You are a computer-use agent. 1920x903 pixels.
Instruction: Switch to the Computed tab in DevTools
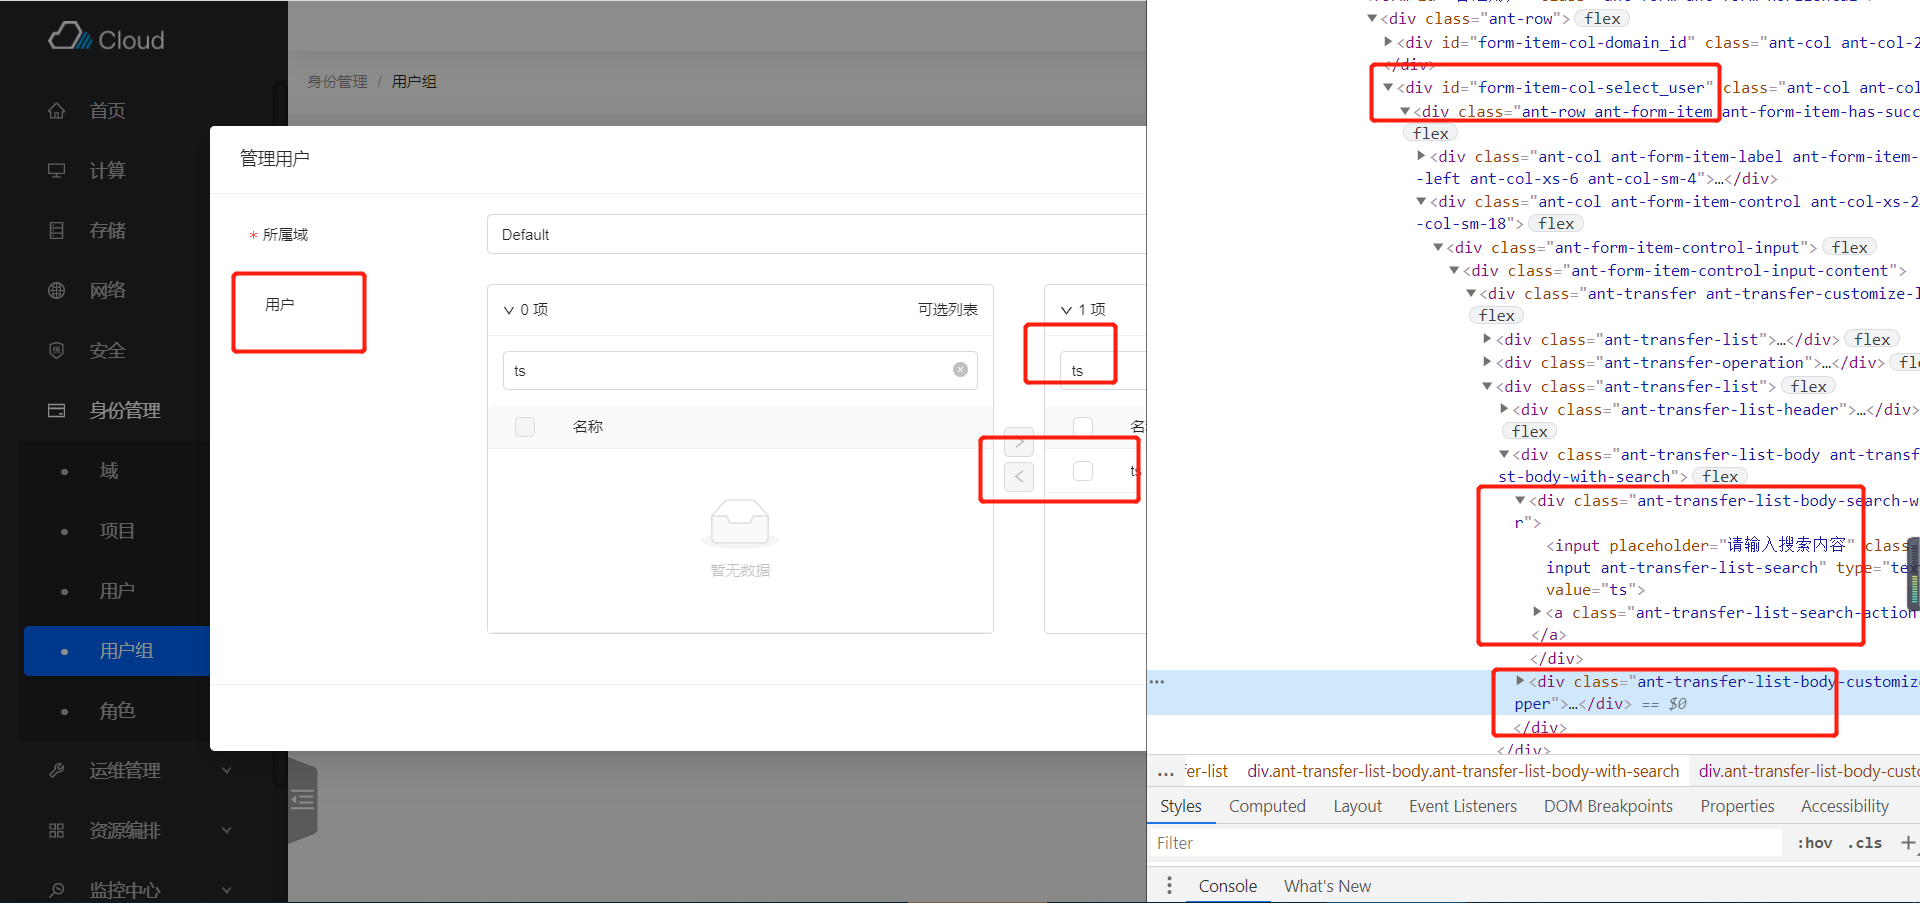[x=1267, y=806]
